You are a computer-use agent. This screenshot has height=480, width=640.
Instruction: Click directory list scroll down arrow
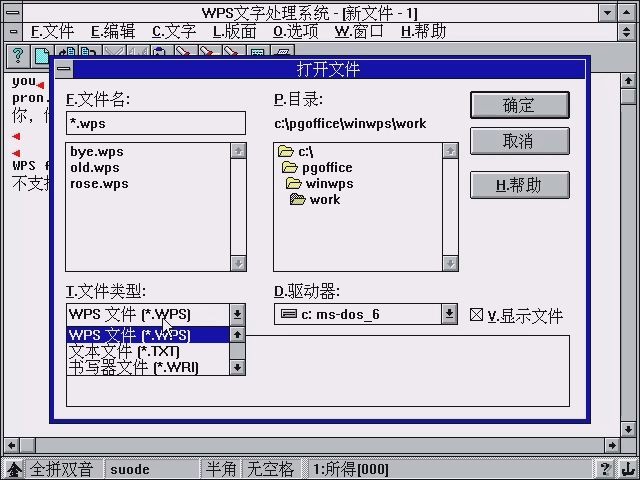pyautogui.click(x=450, y=263)
